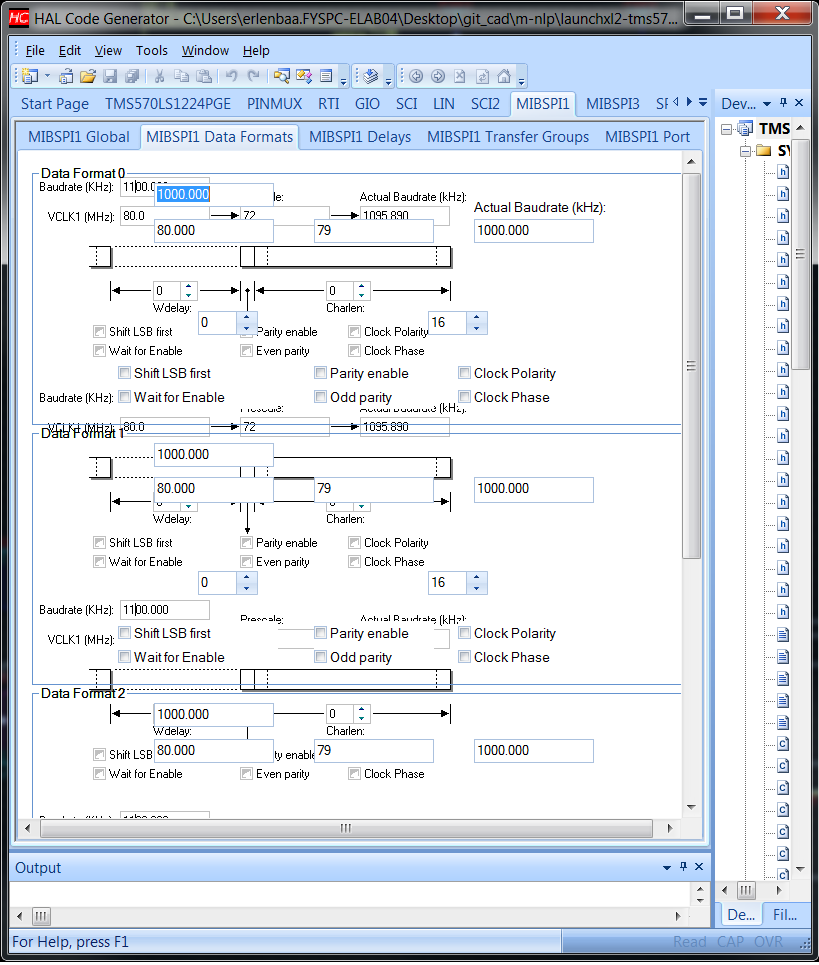Click the TMS root node icon in tree
The image size is (819, 965).
pos(745,129)
